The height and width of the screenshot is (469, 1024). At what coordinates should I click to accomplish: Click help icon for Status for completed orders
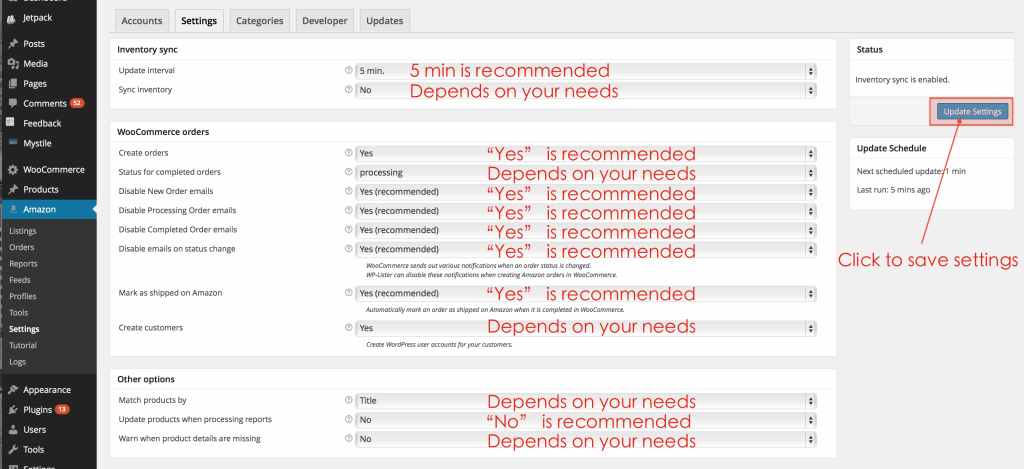coord(348,172)
